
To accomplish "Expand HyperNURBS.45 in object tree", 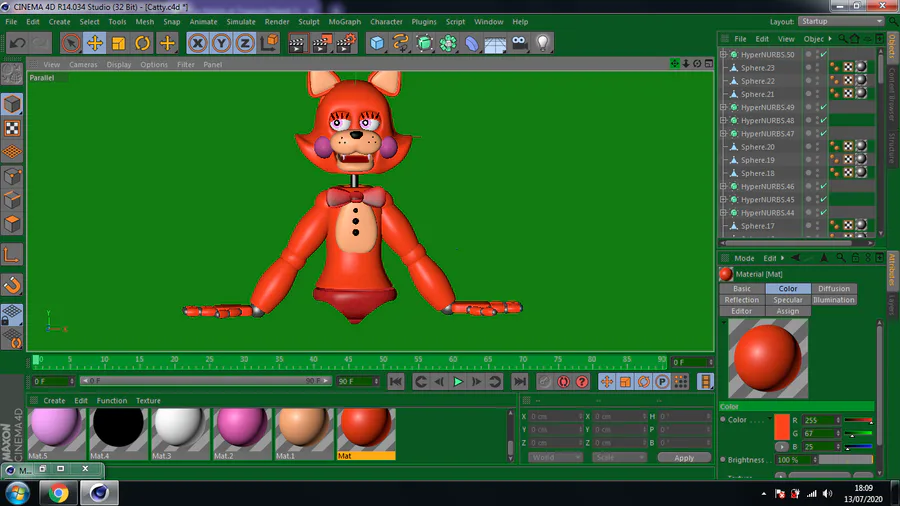I will coord(724,200).
